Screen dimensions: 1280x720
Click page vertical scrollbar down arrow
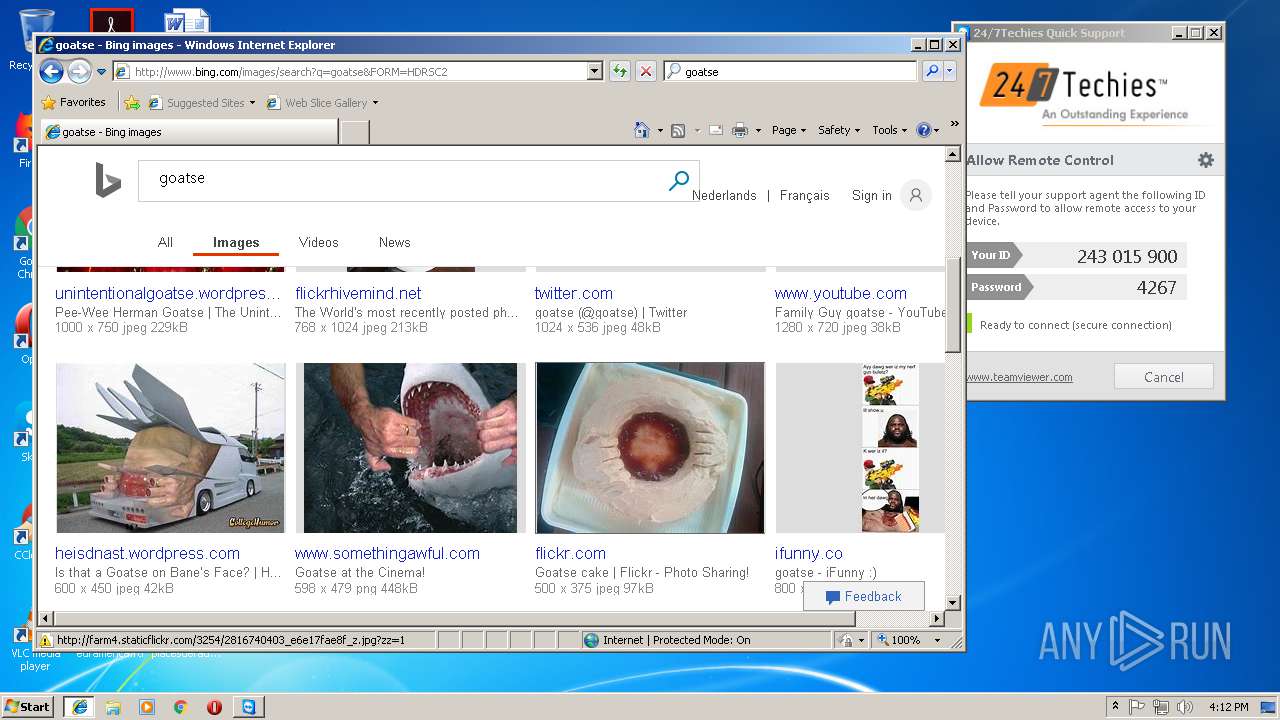coord(953,603)
